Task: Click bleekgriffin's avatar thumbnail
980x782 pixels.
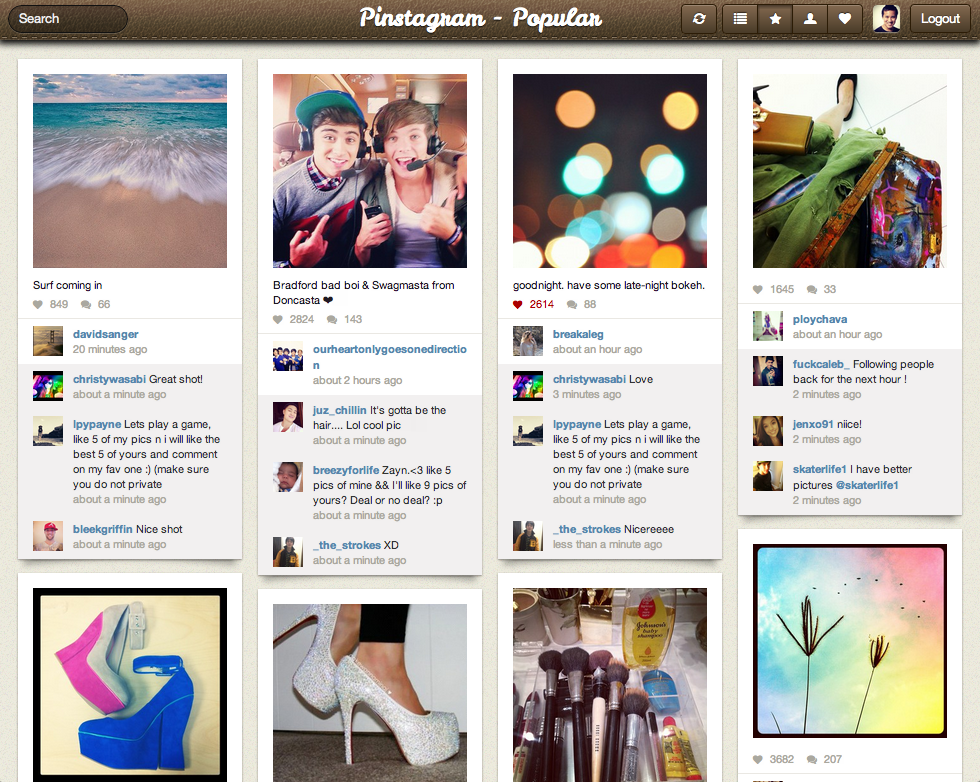Action: (x=48, y=536)
